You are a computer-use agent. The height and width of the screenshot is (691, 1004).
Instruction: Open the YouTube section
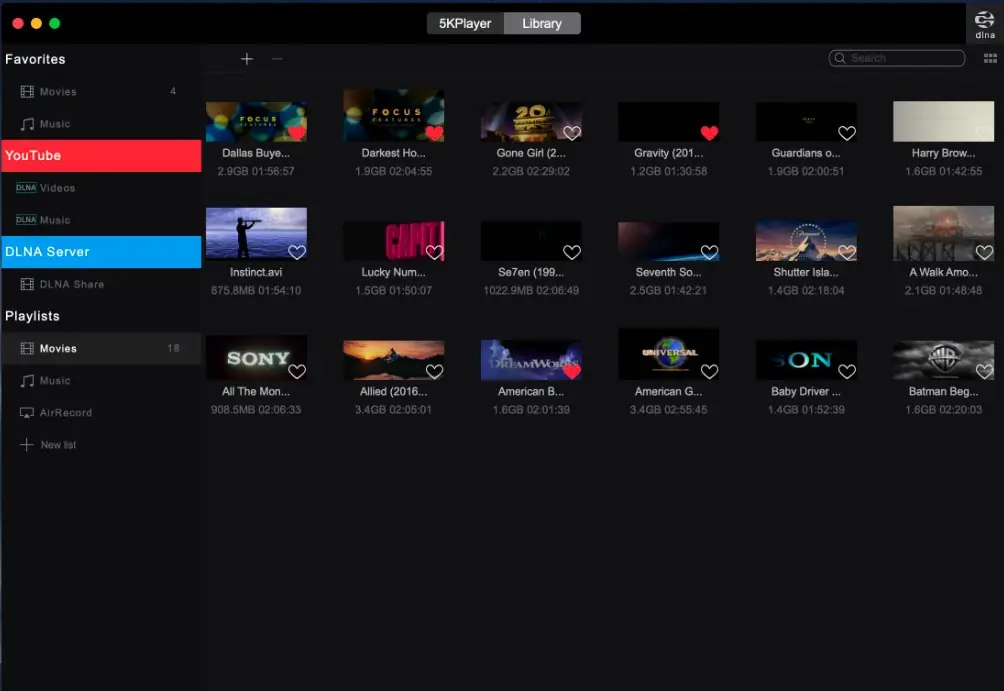point(101,156)
